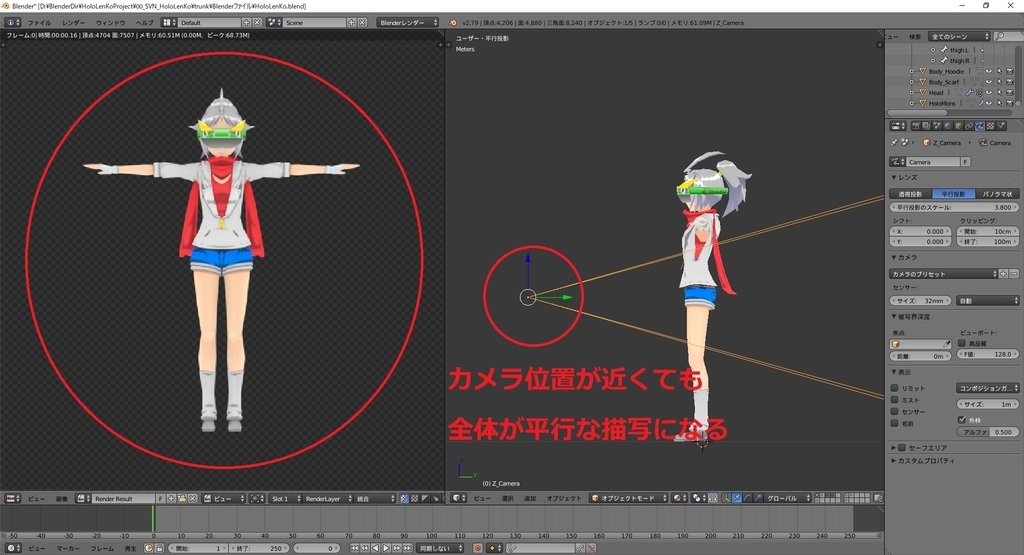
Task: Jump to the first frame in timeline
Action: [x=354, y=548]
